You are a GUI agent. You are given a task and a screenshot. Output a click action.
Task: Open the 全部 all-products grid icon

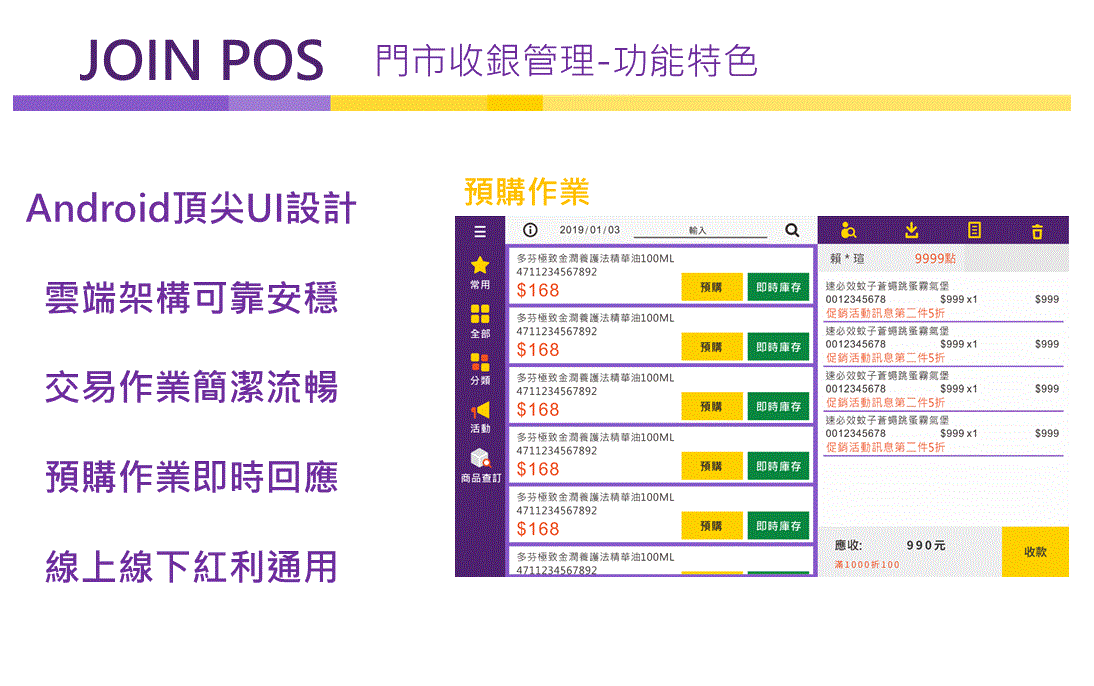coord(480,316)
